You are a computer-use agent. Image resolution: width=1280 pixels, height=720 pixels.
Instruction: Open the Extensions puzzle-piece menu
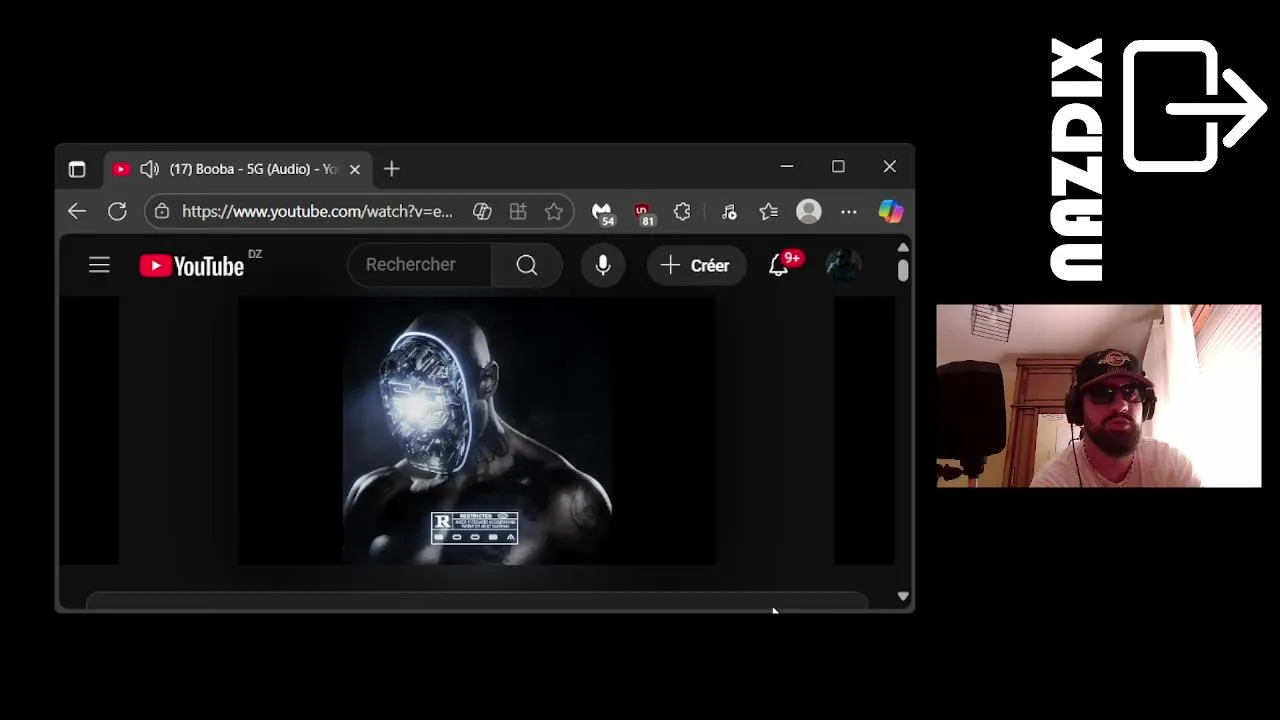[682, 211]
